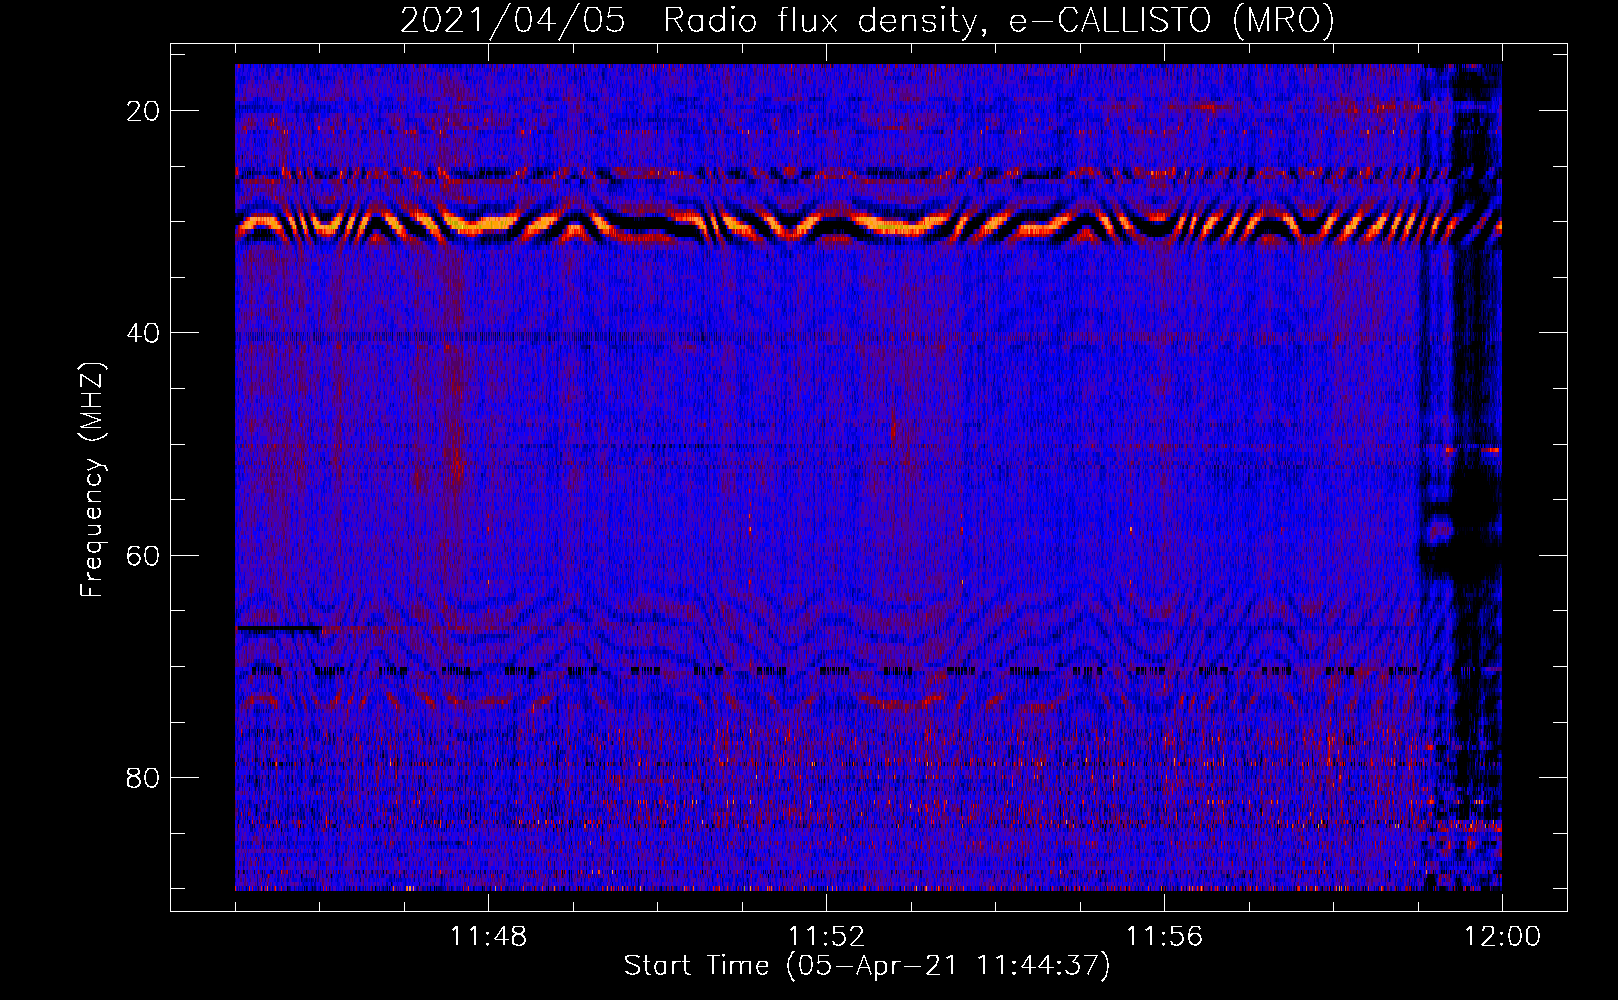Viewport: 1618px width, 1000px height.
Task: Select the 11:52 time tick label
Action: (x=826, y=937)
